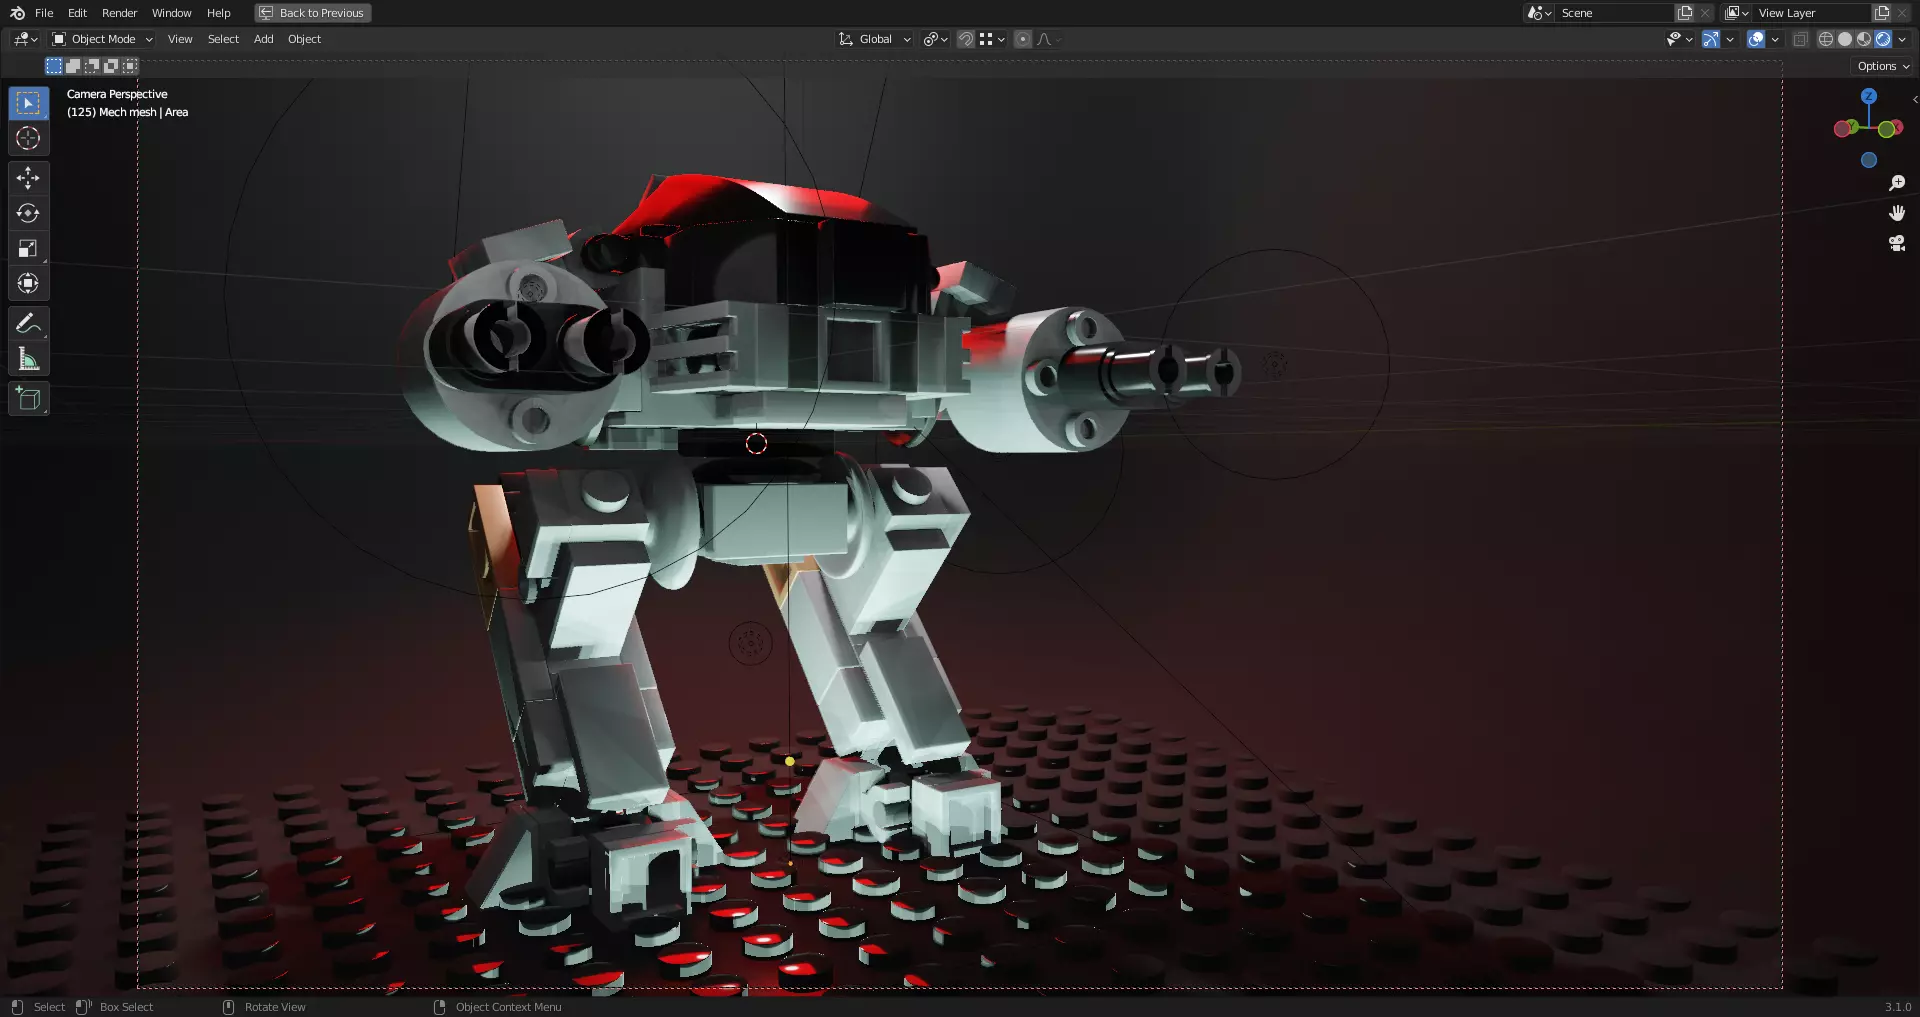Click the blue Z axis on the gizmo

click(x=1869, y=96)
